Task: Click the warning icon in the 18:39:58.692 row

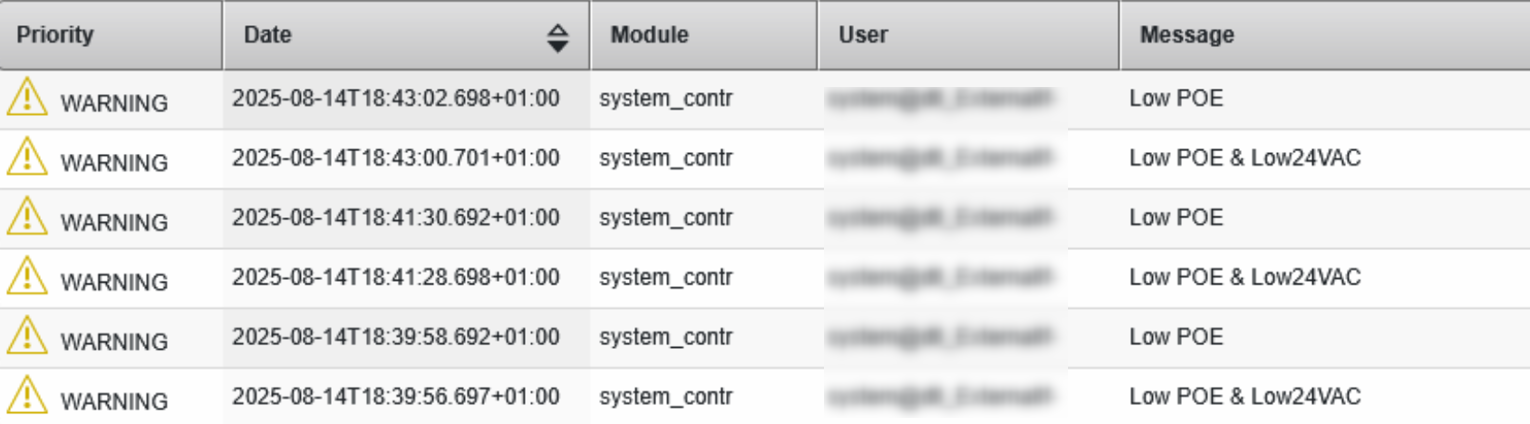Action: [x=27, y=336]
